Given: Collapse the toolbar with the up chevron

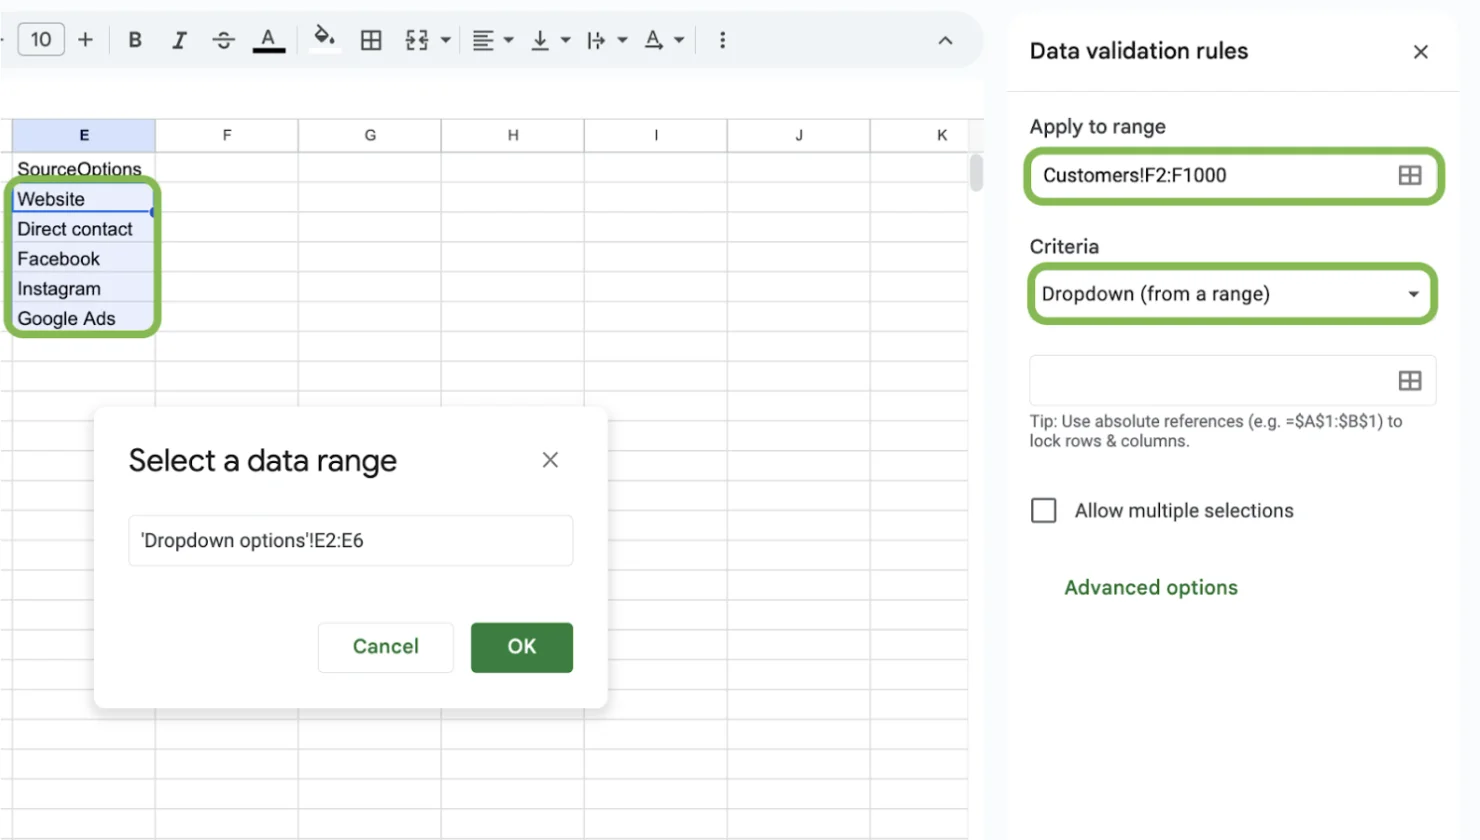Looking at the screenshot, I should pos(945,41).
